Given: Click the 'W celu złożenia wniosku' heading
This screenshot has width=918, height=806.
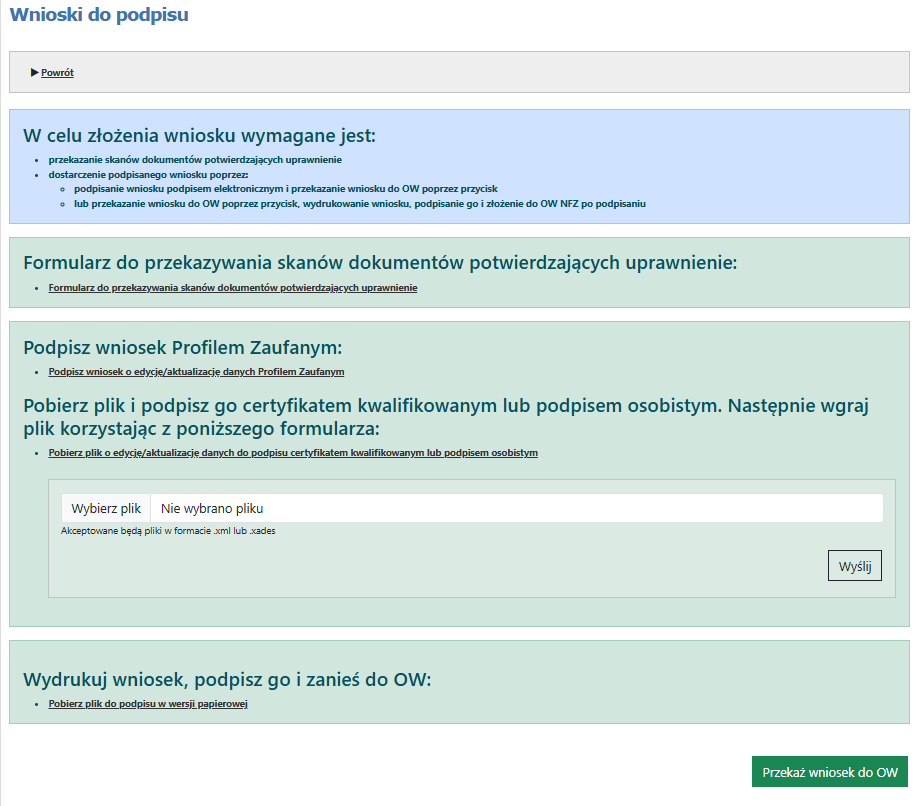Looking at the screenshot, I should 199,135.
